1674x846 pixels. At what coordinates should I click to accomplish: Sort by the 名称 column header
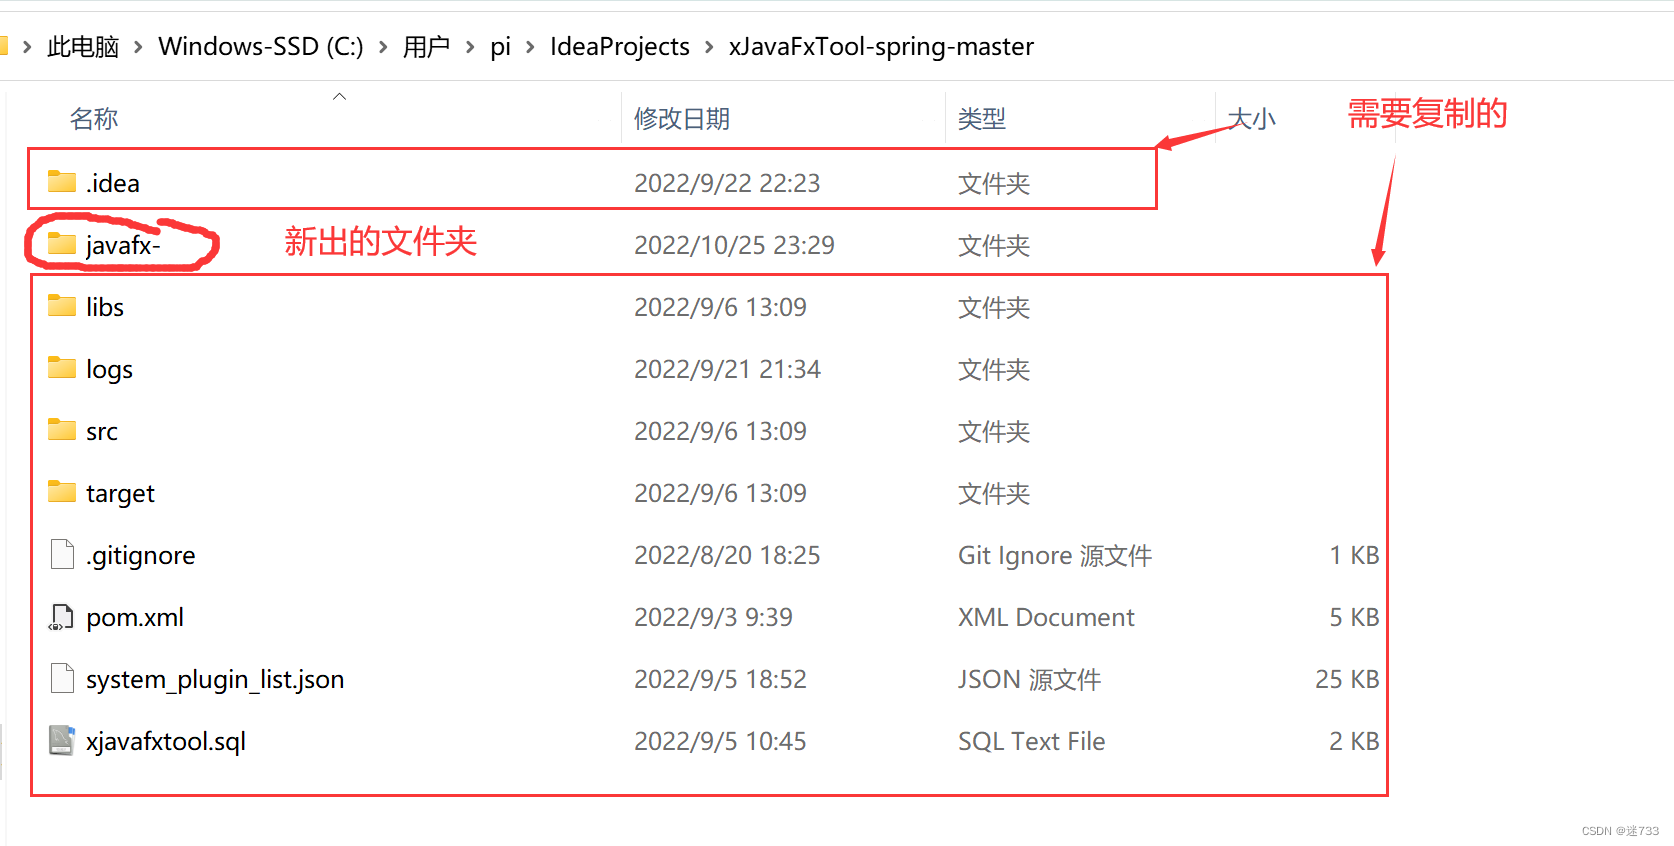coord(94,119)
